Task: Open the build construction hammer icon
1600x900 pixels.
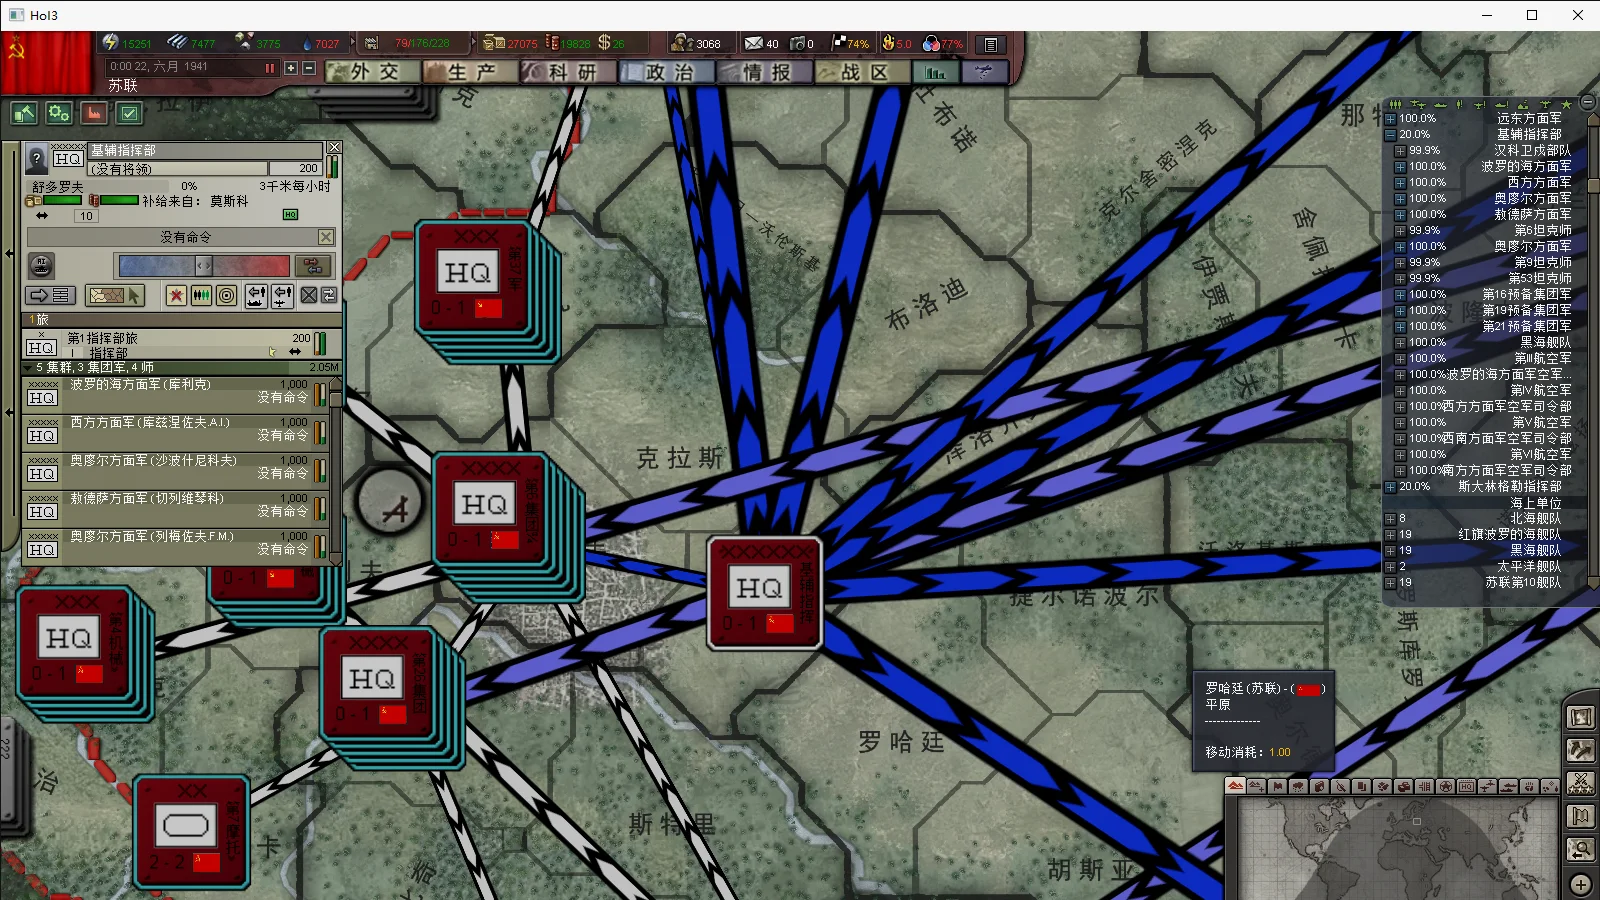Action: point(24,113)
